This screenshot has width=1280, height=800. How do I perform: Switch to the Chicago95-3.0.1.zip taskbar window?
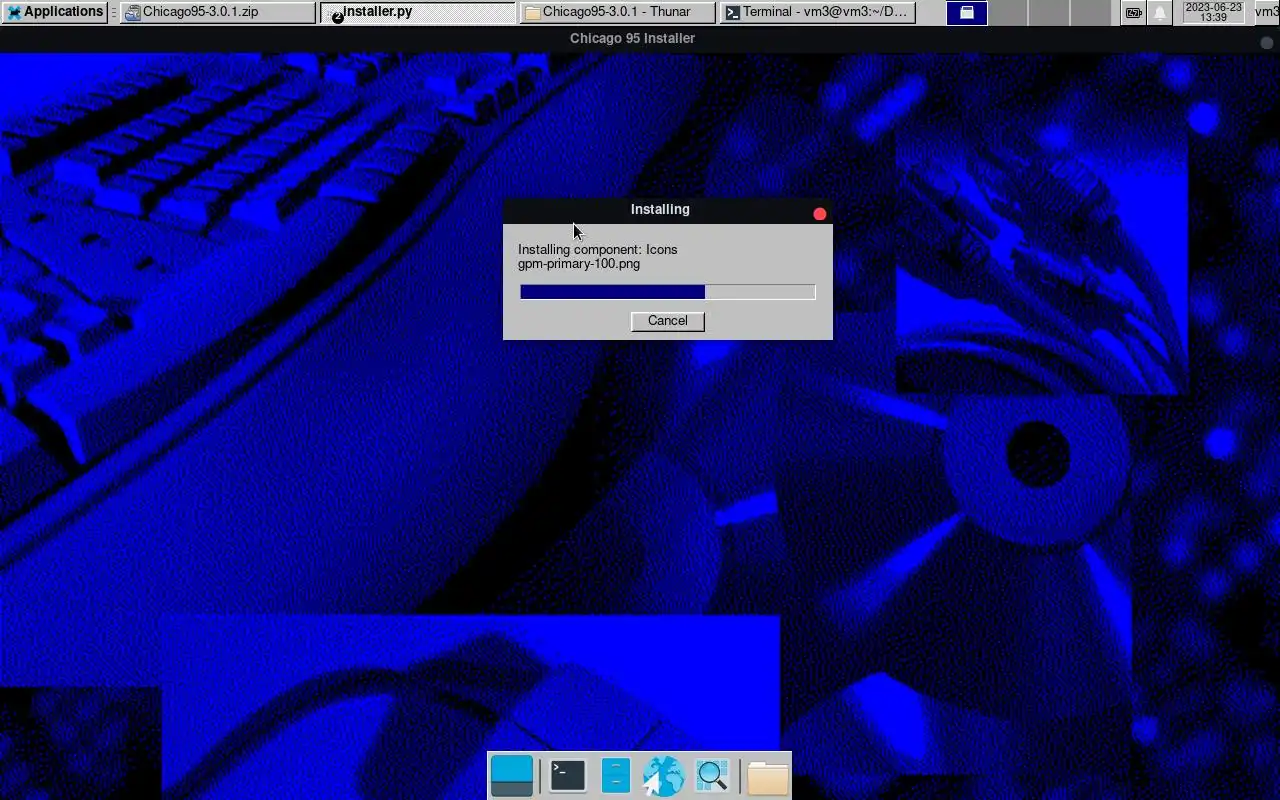[x=218, y=12]
